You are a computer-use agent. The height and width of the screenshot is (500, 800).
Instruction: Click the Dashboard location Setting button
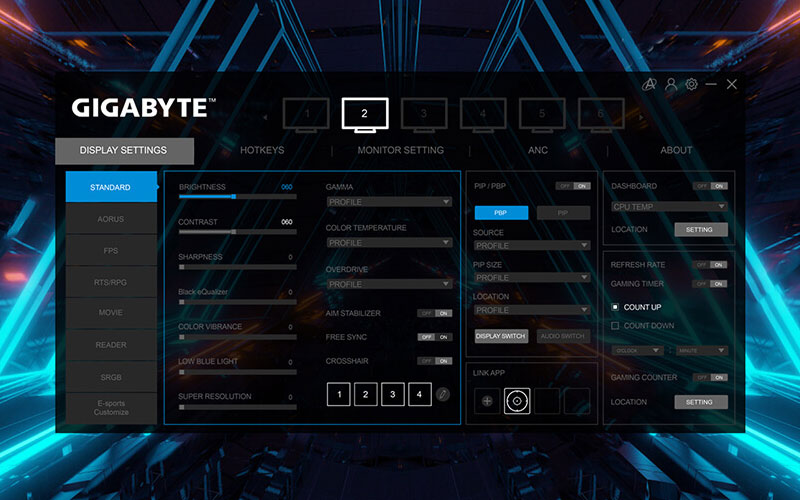coord(699,229)
